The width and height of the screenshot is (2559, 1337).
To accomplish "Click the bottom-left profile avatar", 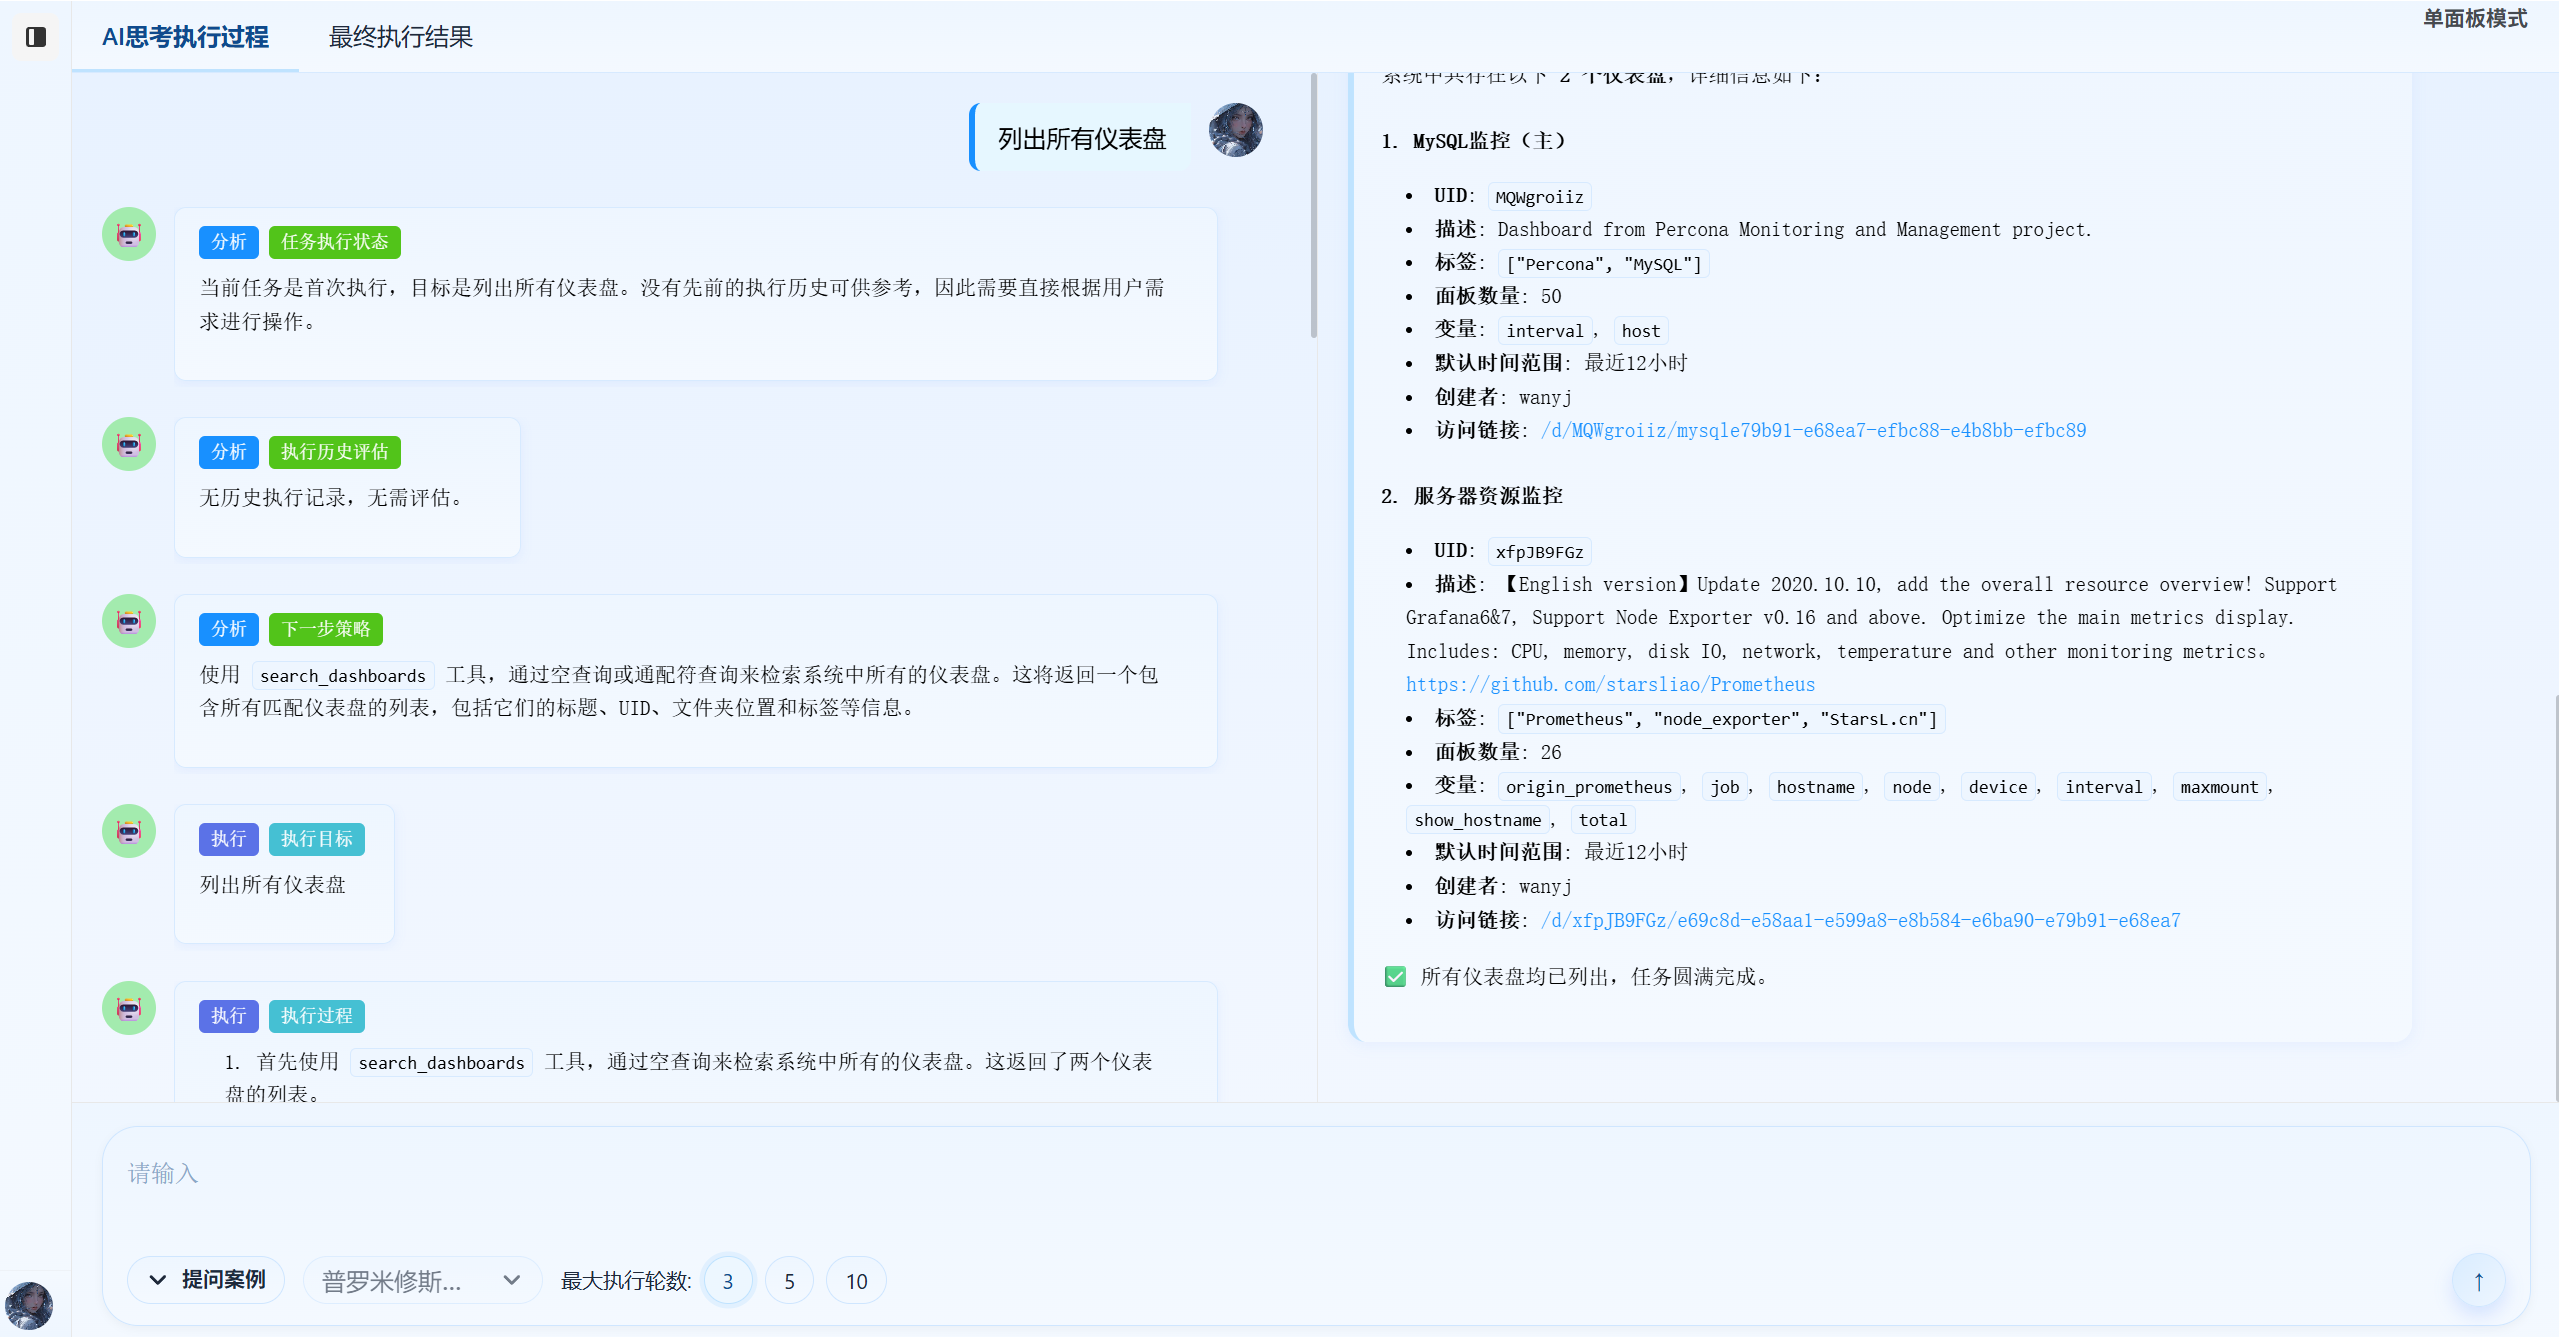I will [x=29, y=1305].
